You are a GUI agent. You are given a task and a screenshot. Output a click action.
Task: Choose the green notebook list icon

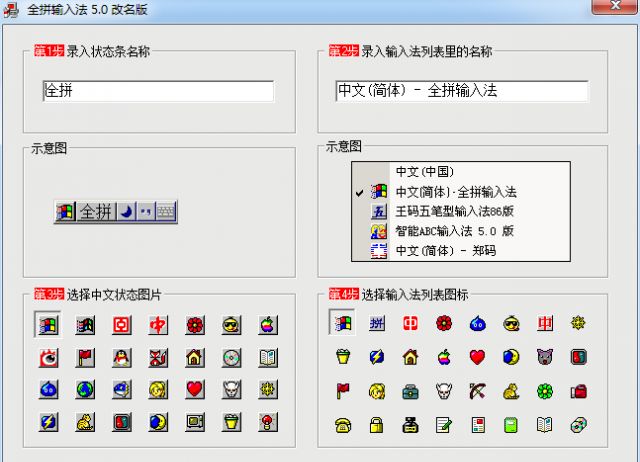(x=511, y=425)
